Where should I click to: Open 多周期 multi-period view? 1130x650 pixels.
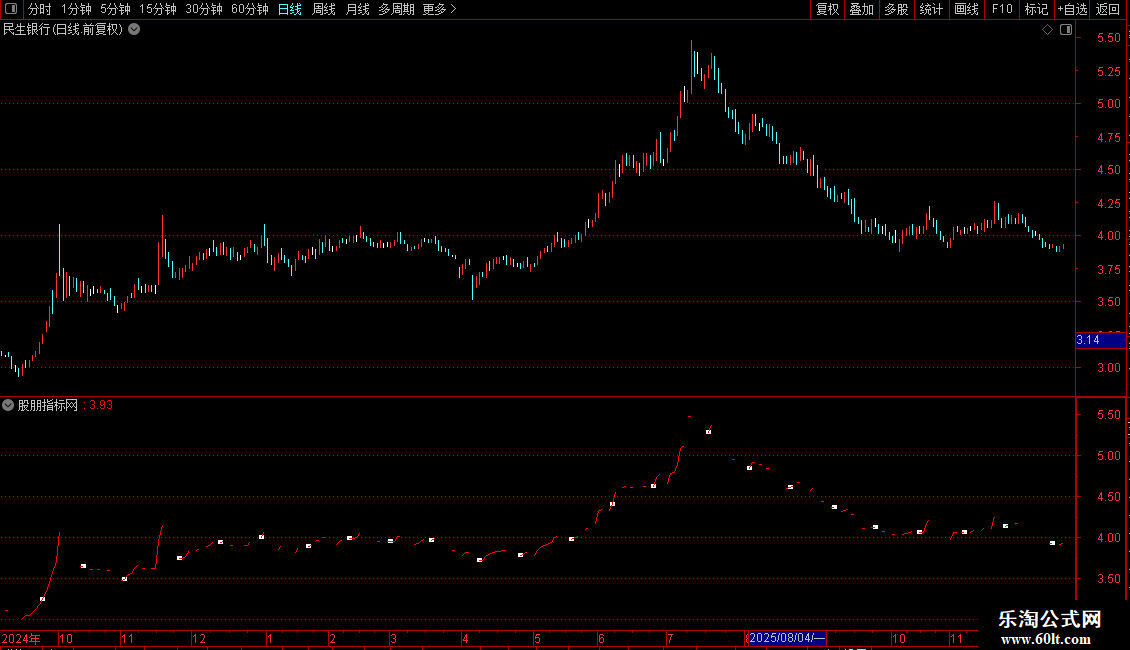point(396,9)
